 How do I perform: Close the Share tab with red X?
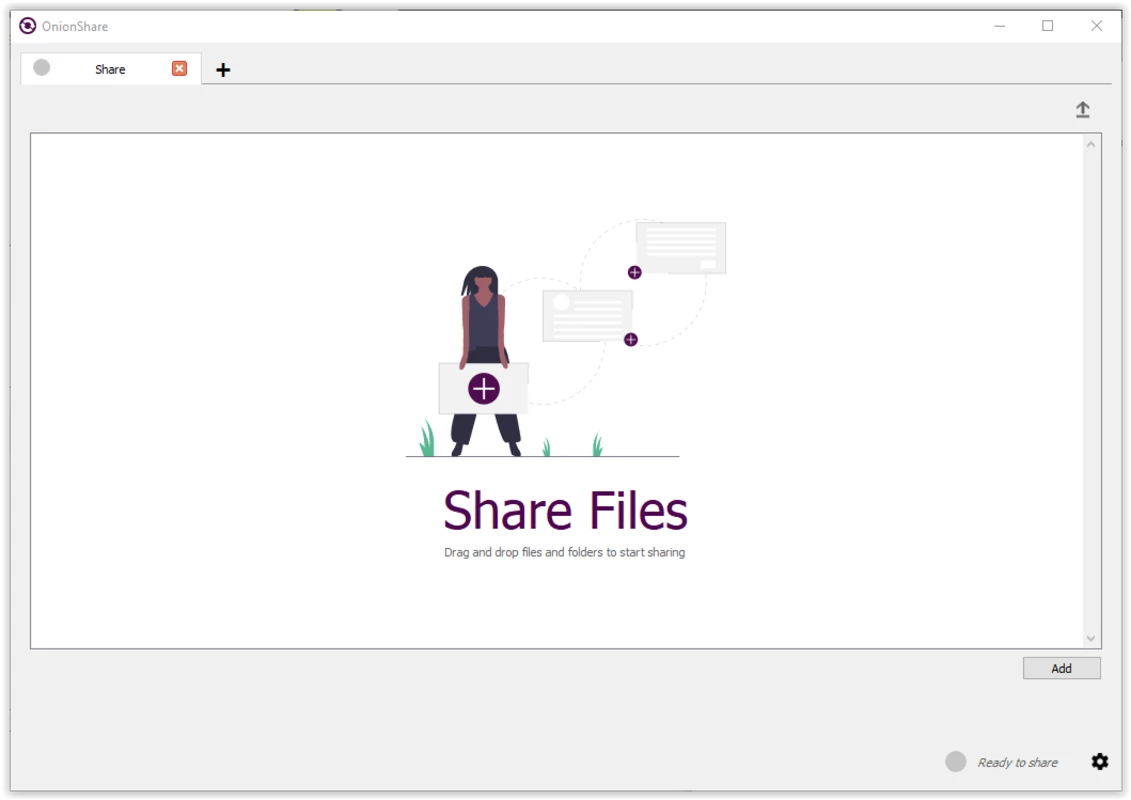179,69
